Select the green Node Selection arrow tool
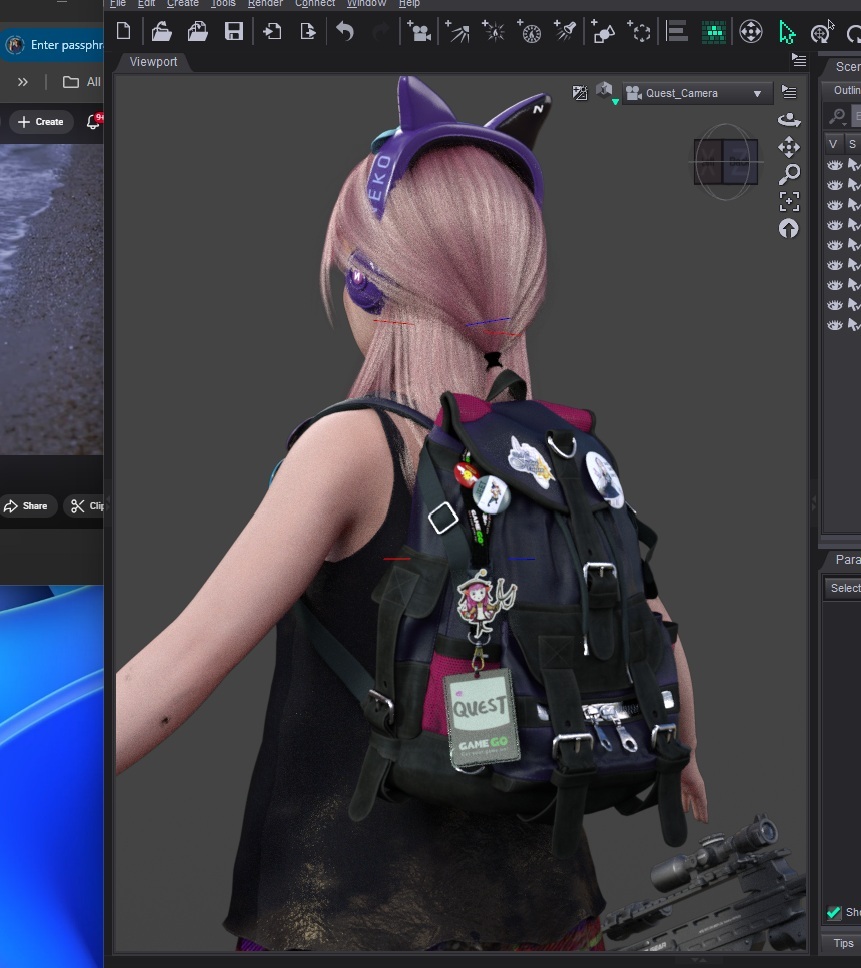The height and width of the screenshot is (968, 861). pos(787,32)
